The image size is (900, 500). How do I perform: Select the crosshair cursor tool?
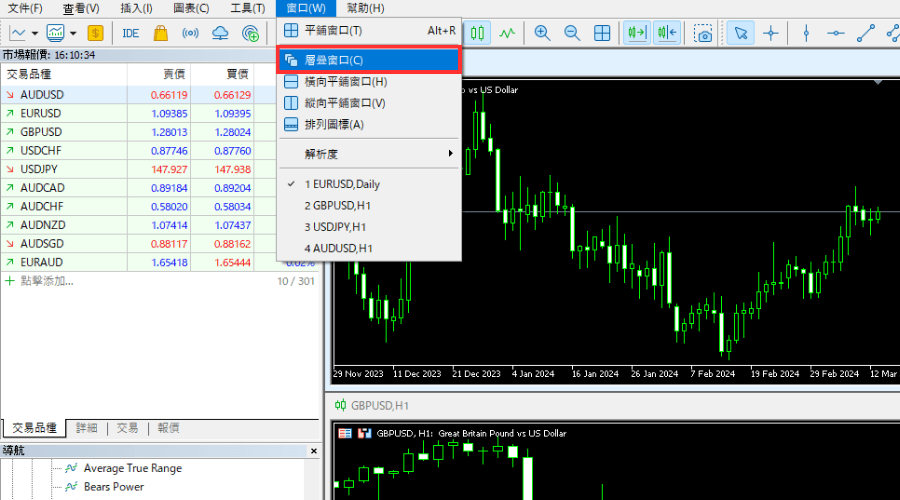click(770, 33)
